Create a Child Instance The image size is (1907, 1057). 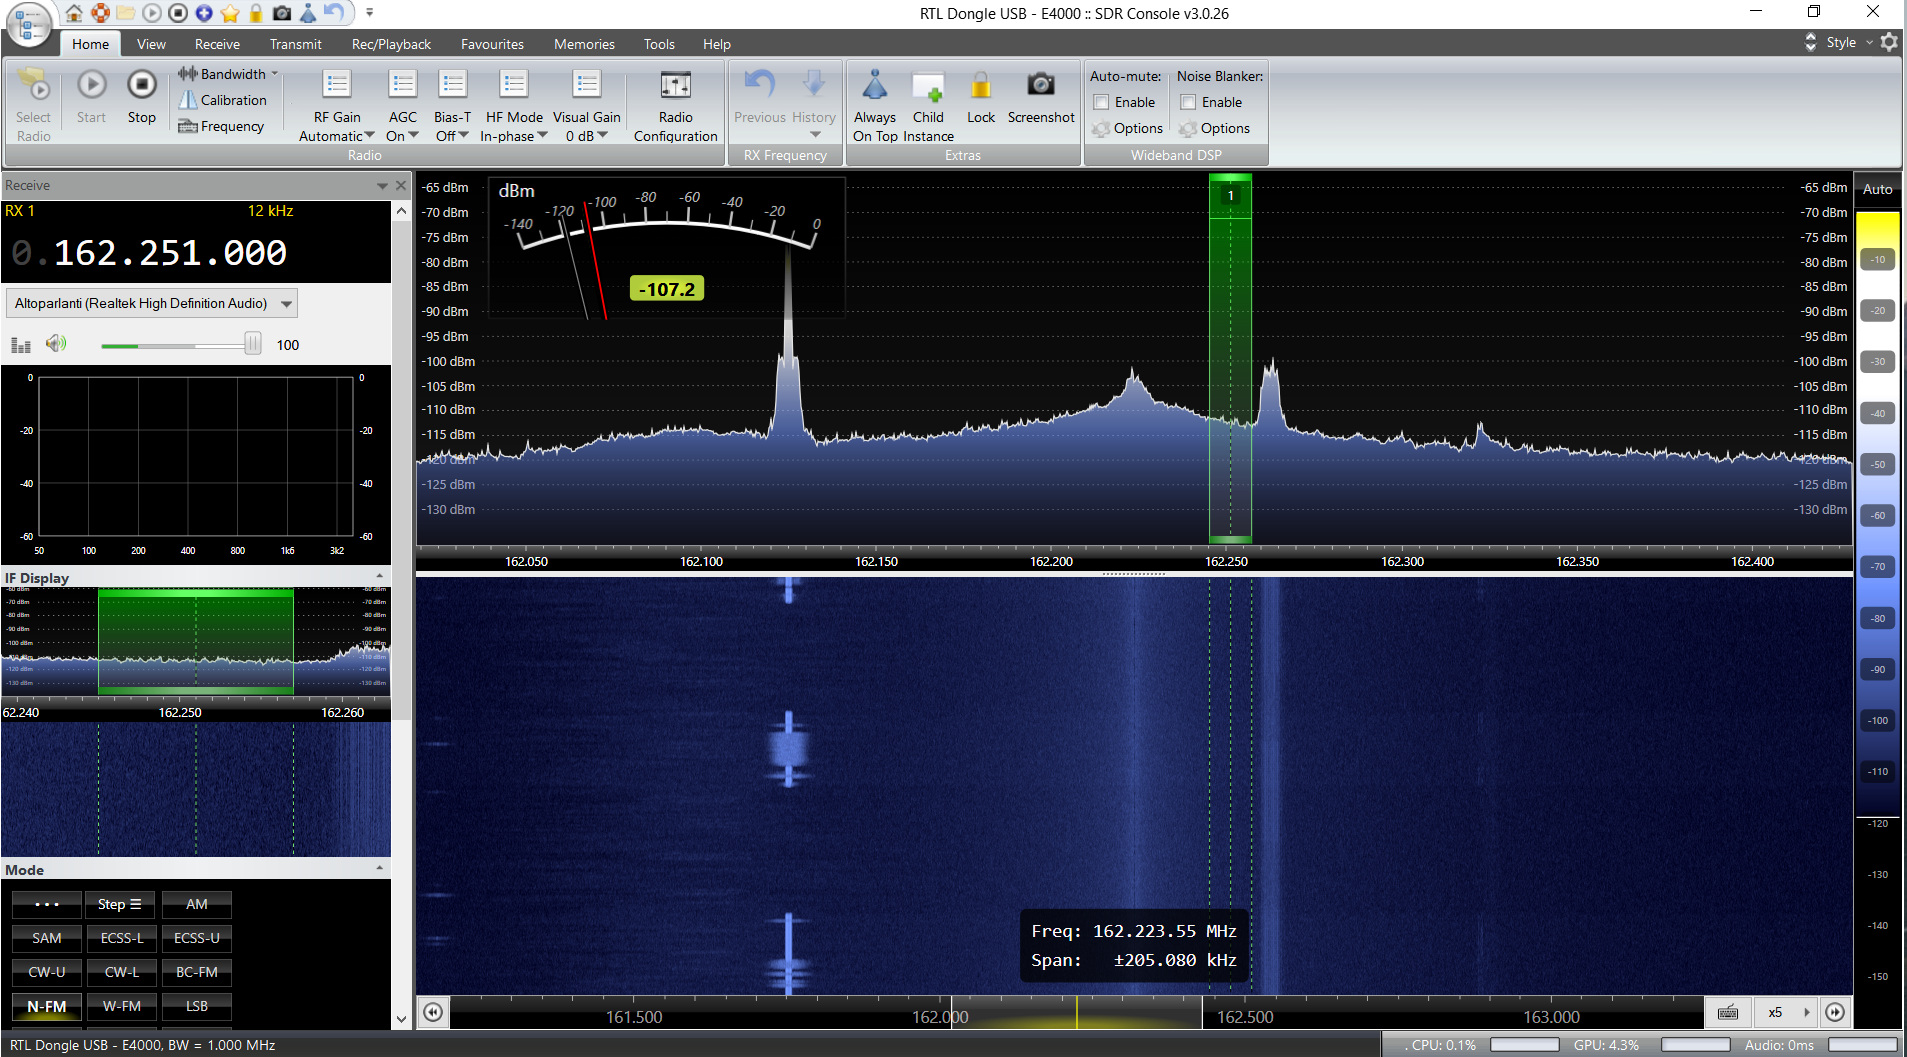click(927, 87)
